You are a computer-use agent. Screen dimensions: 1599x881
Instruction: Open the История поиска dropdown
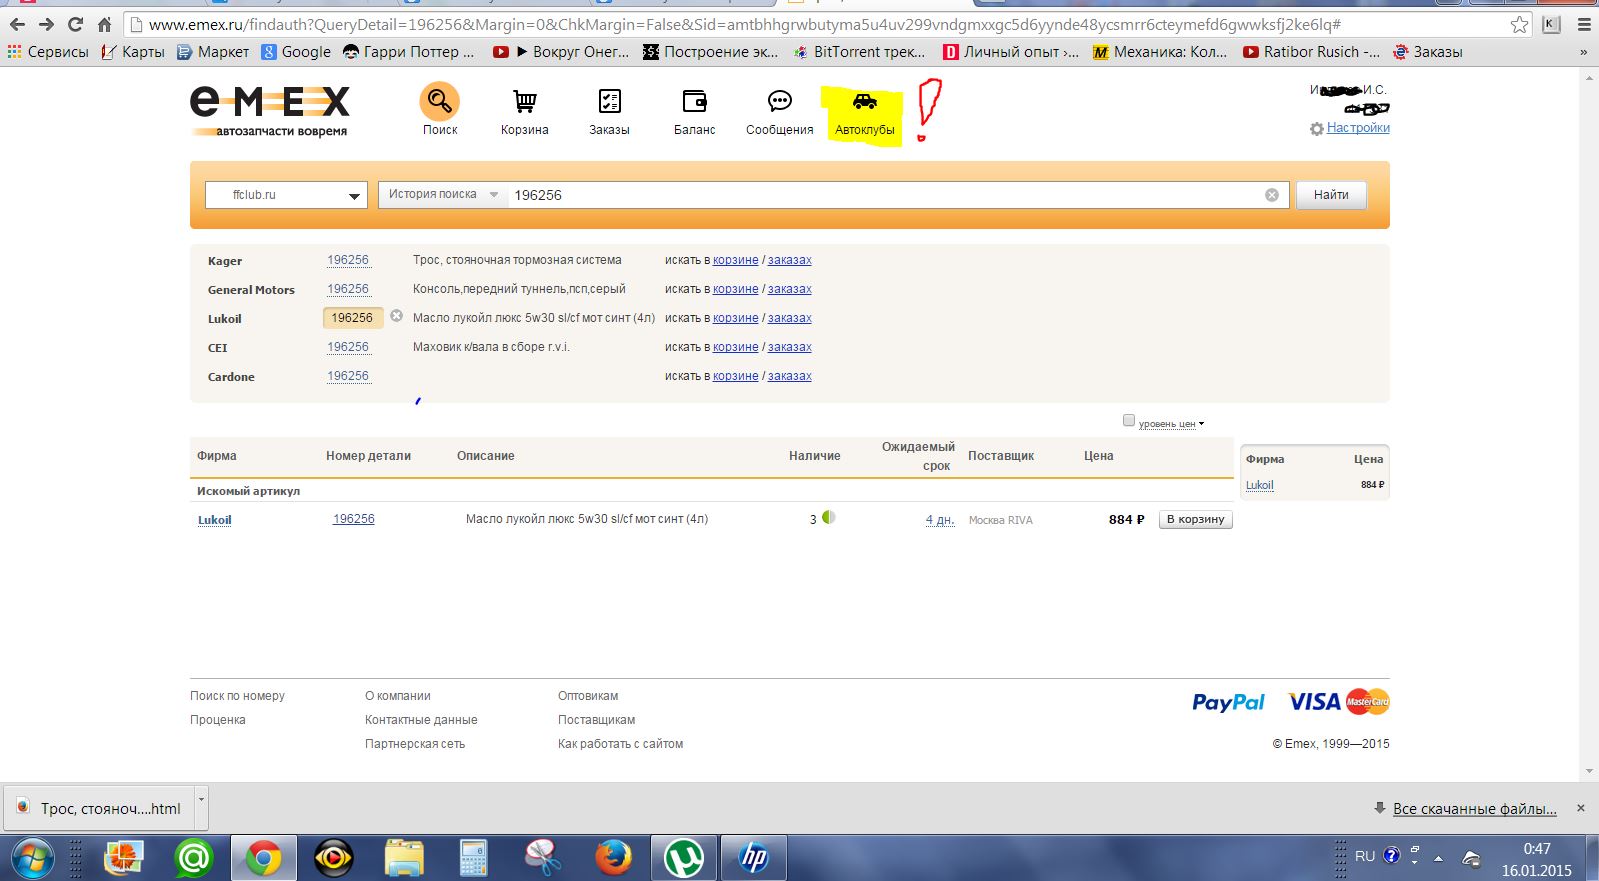(443, 194)
